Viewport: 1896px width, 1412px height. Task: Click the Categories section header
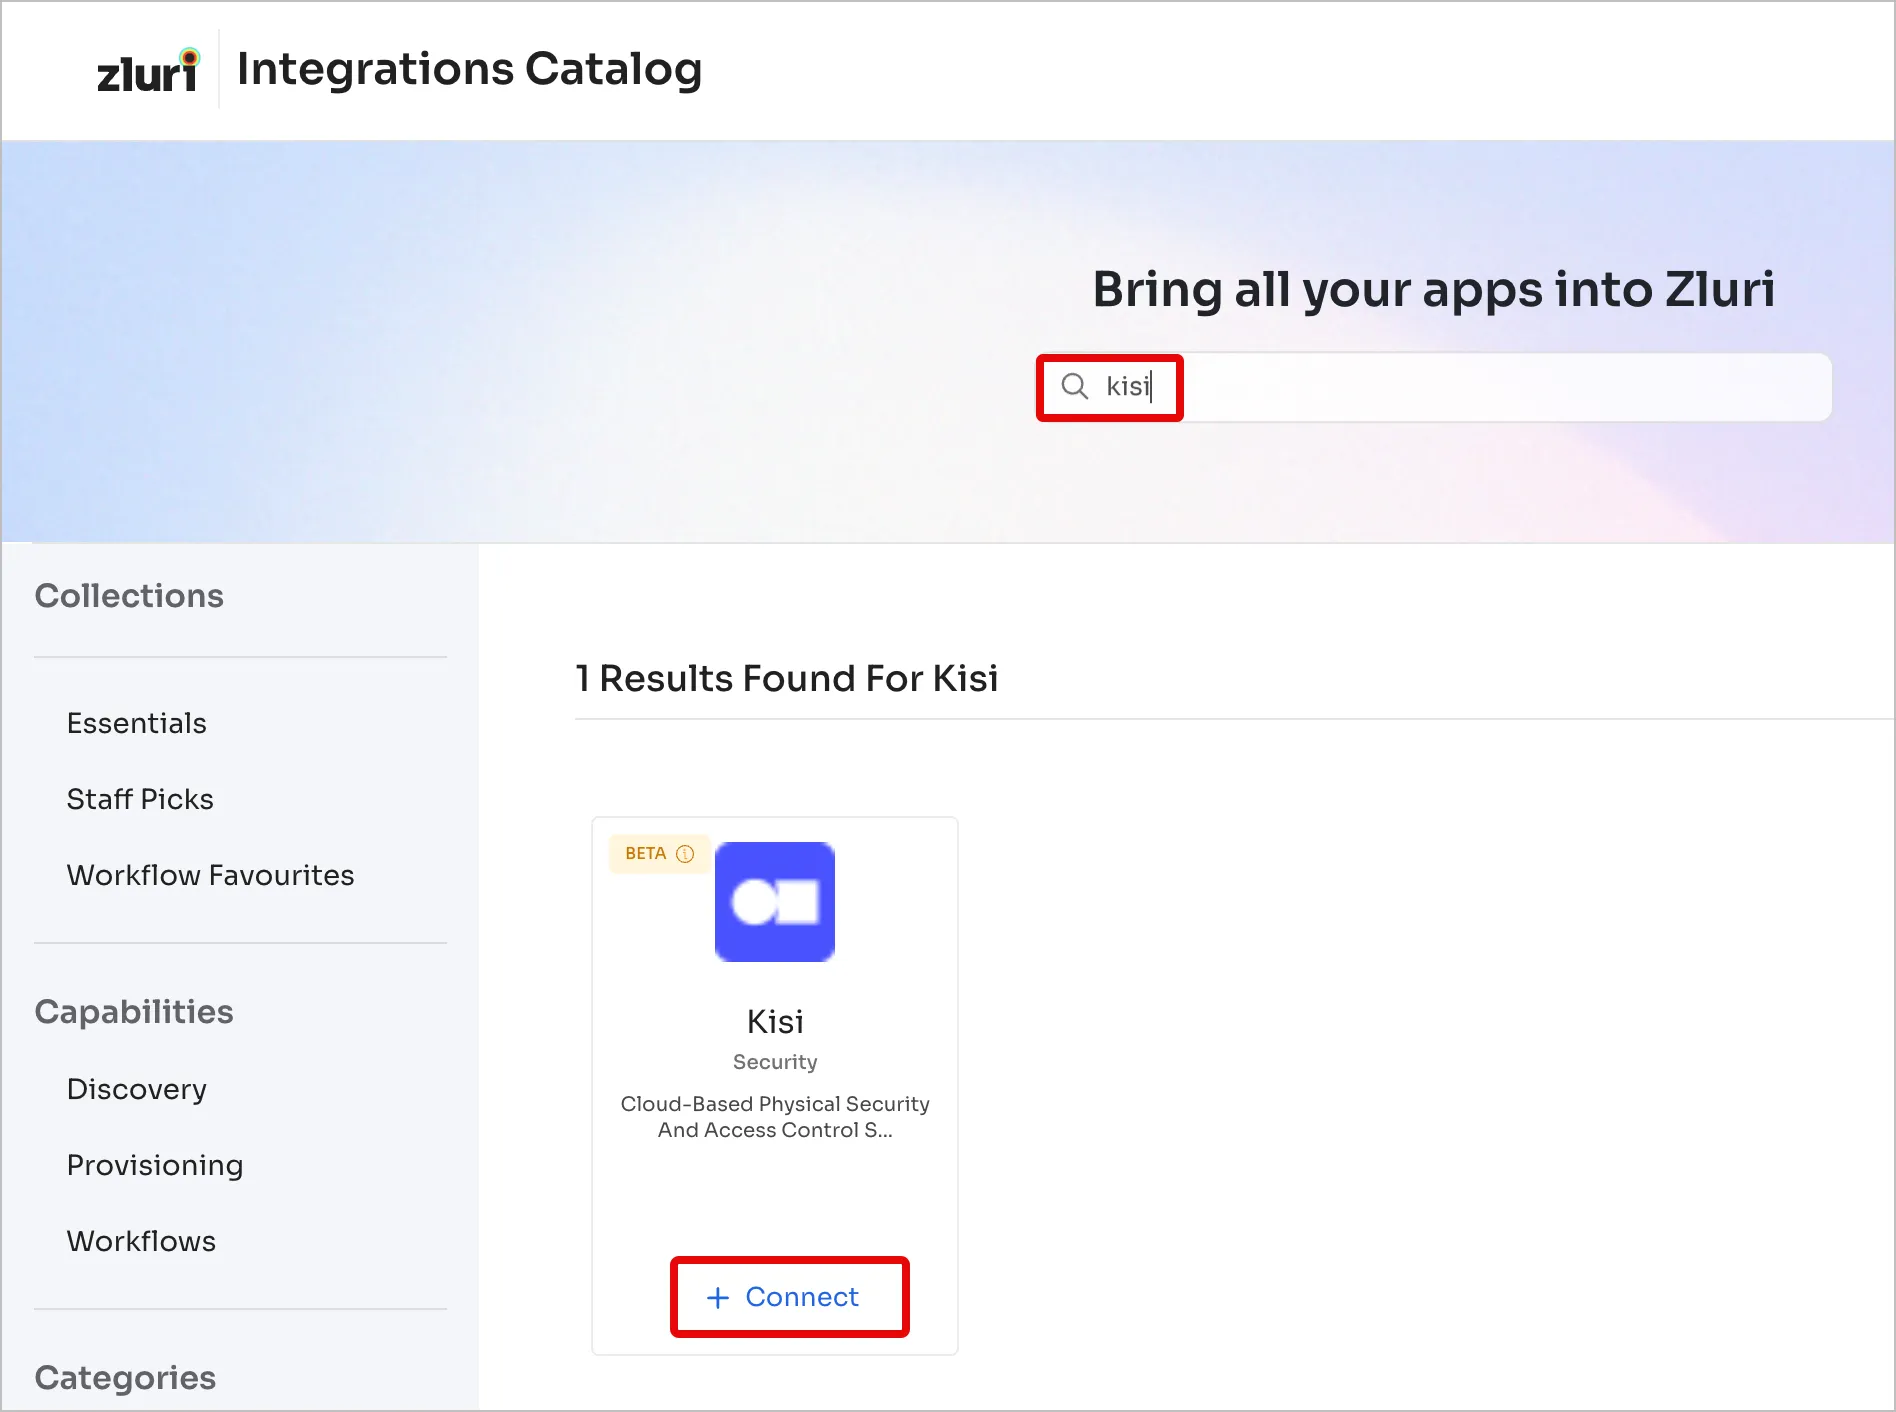pos(125,1378)
